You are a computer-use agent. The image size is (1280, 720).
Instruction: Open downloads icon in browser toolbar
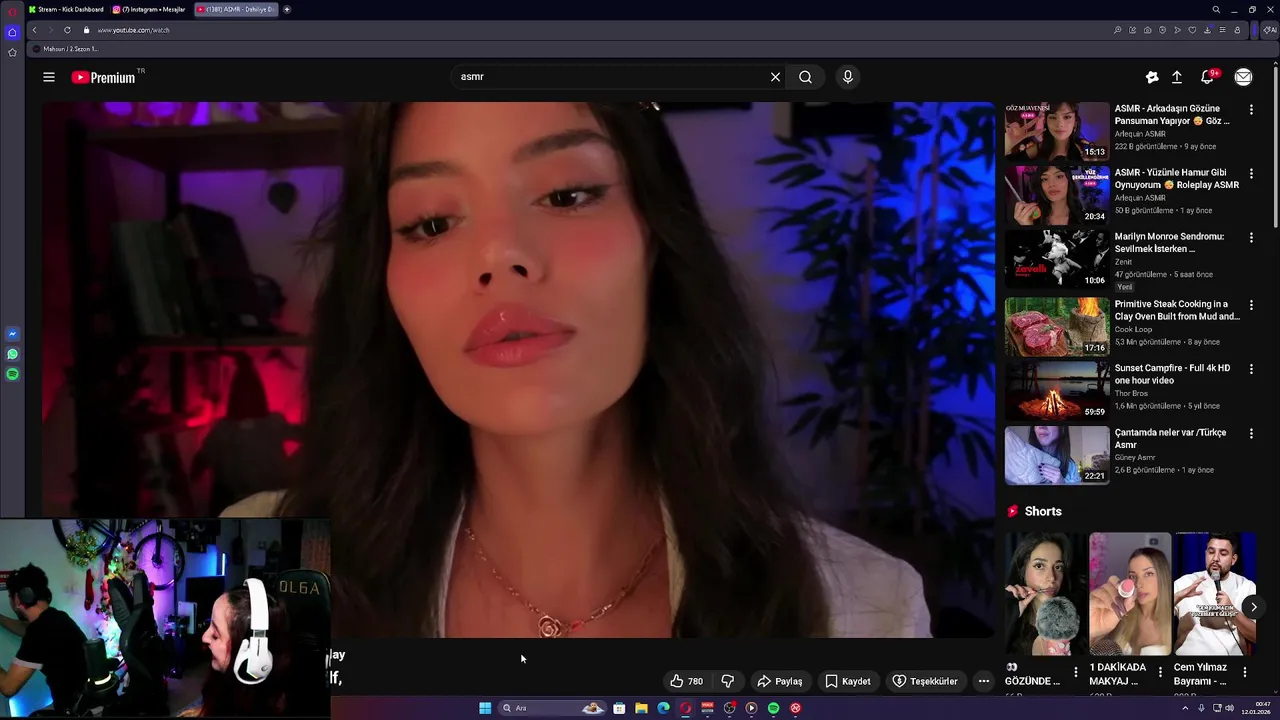pyautogui.click(x=1207, y=30)
